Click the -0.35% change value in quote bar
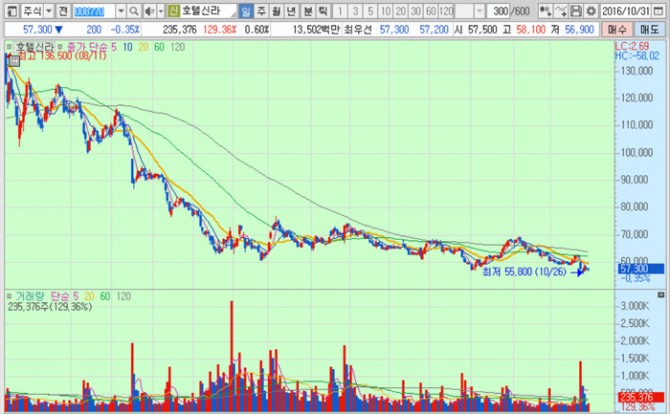 pos(125,29)
